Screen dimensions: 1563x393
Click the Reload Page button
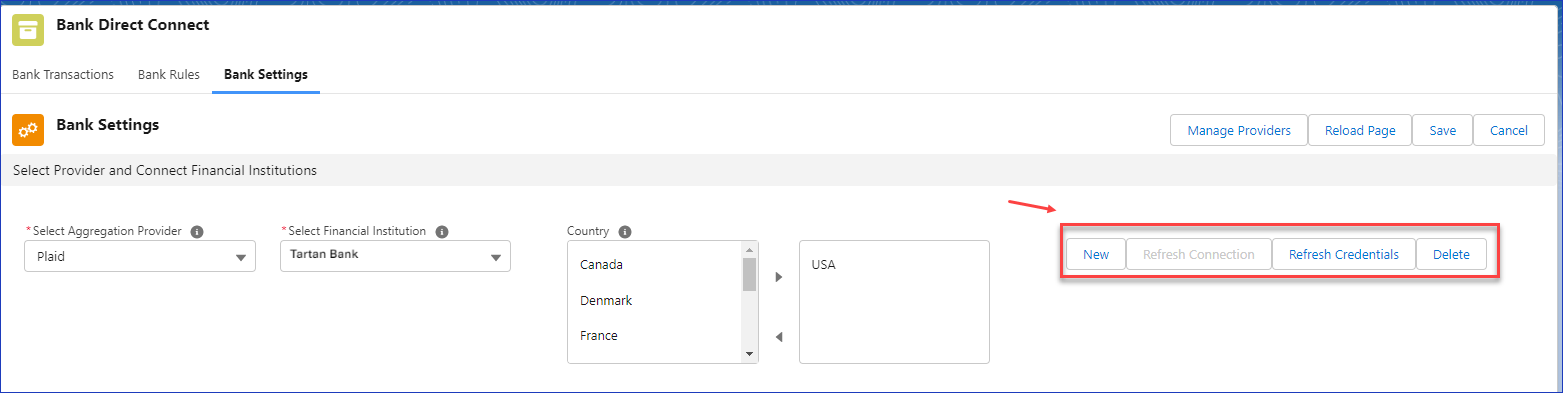1360,130
